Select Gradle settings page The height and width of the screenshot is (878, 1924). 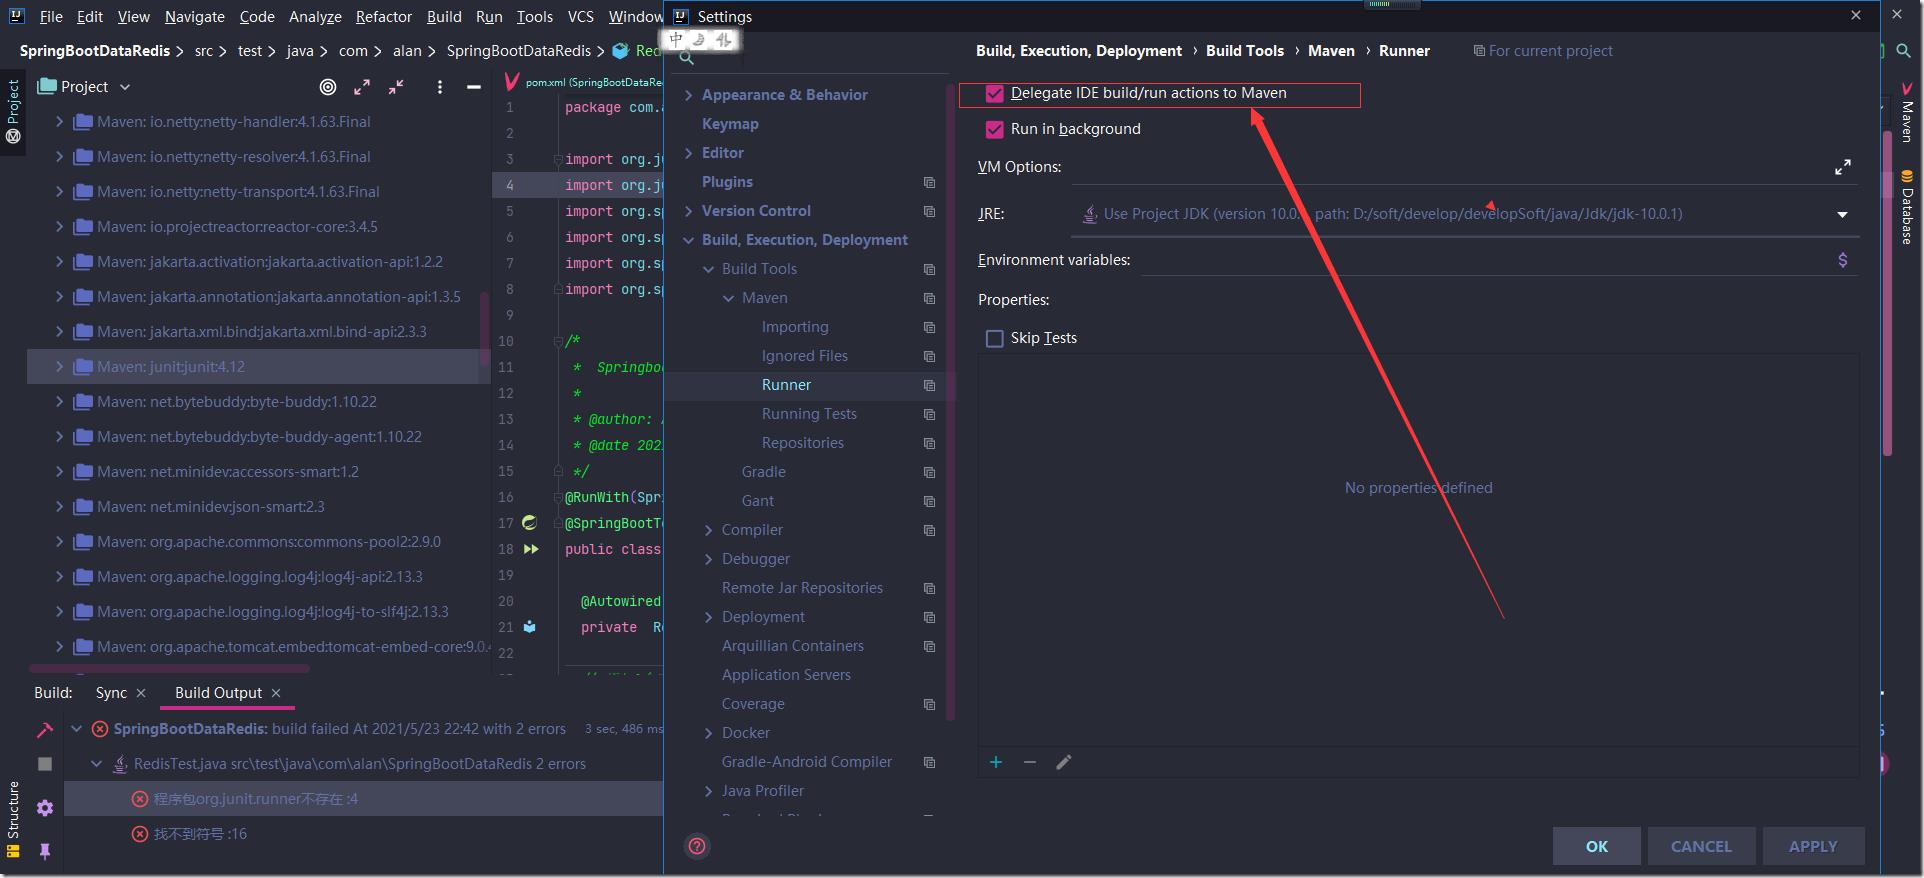pos(764,472)
